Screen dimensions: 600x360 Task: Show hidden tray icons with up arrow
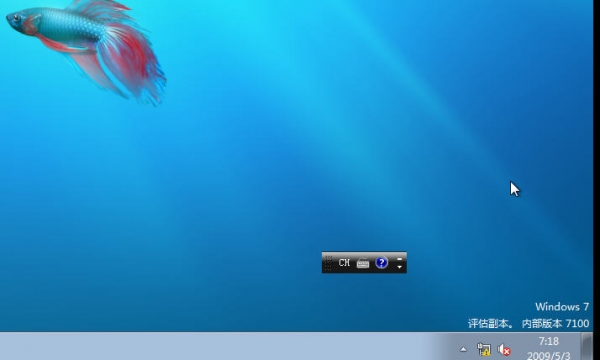pyautogui.click(x=463, y=349)
